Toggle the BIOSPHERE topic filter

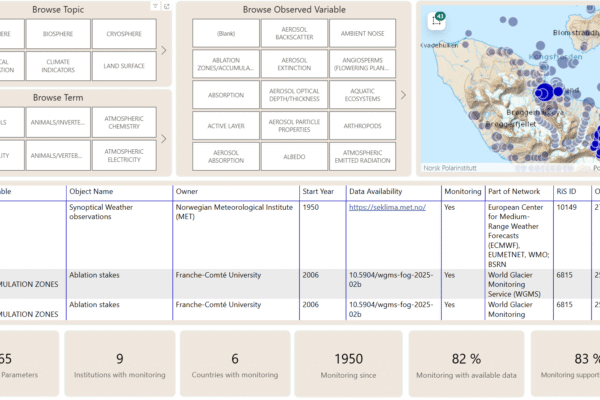click(x=58, y=34)
